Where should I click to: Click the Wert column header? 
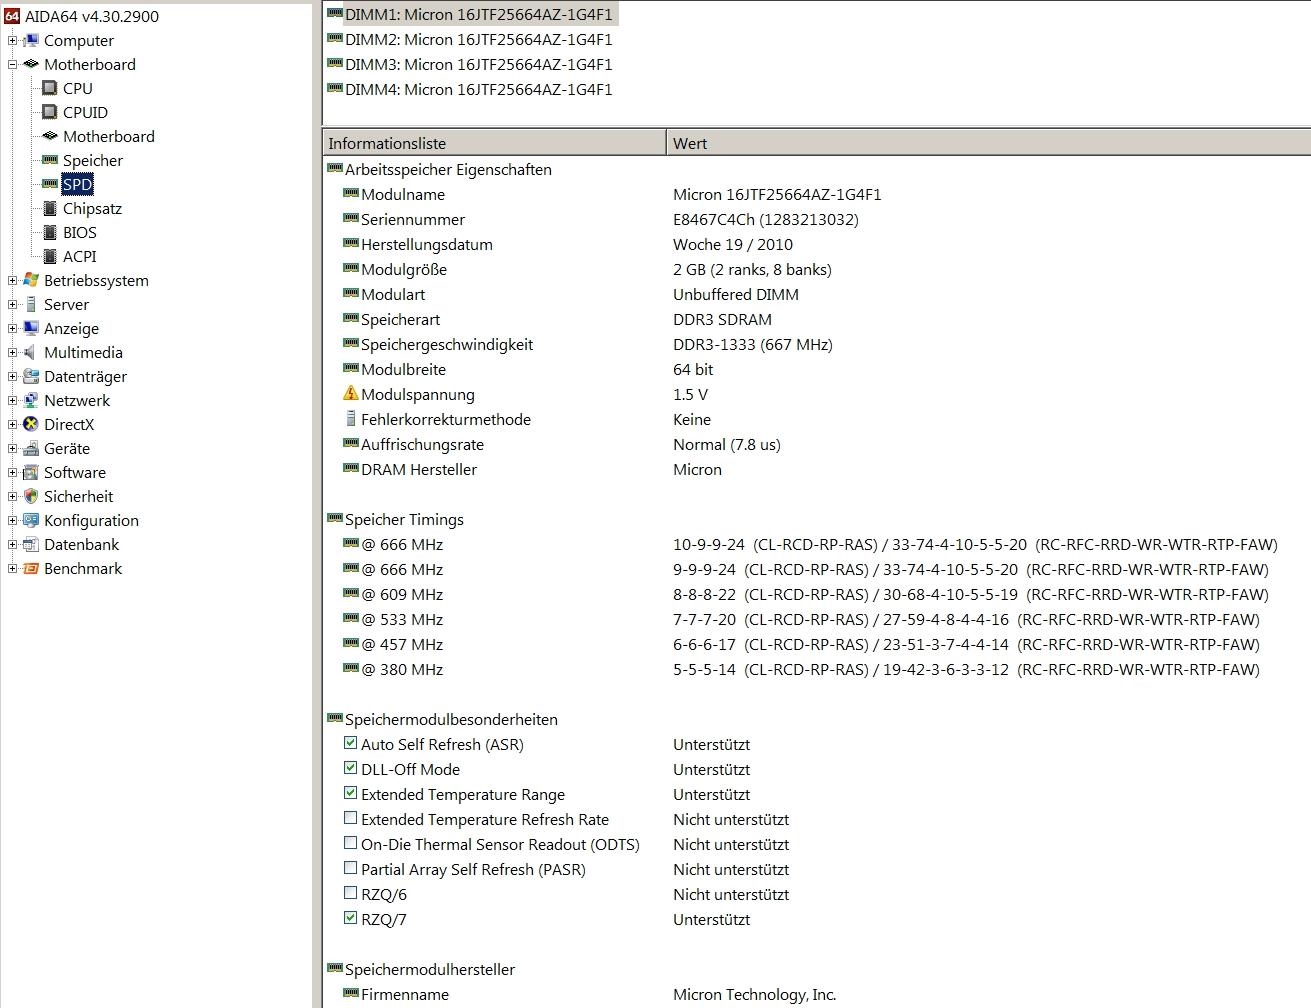click(x=989, y=143)
